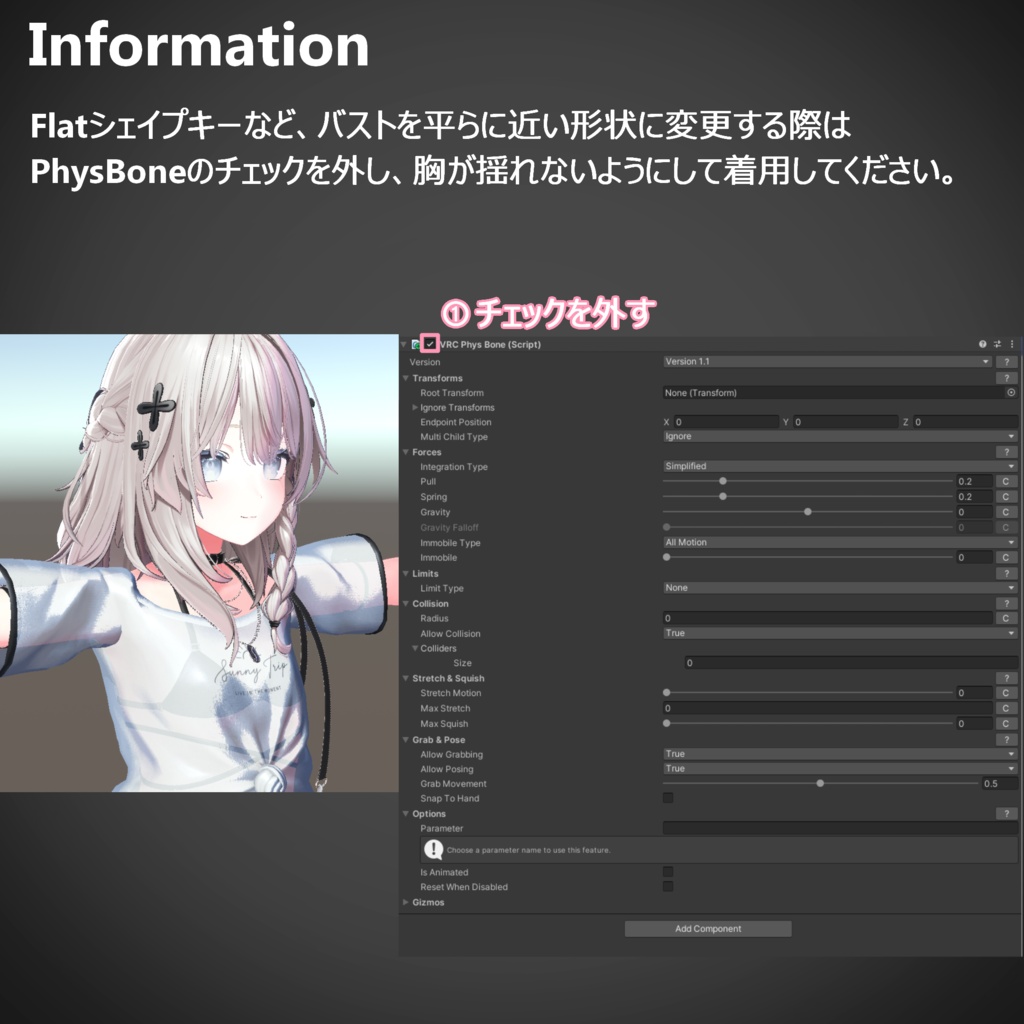Click the ? help button for Transforms
This screenshot has width=1024, height=1024.
pos(1006,378)
